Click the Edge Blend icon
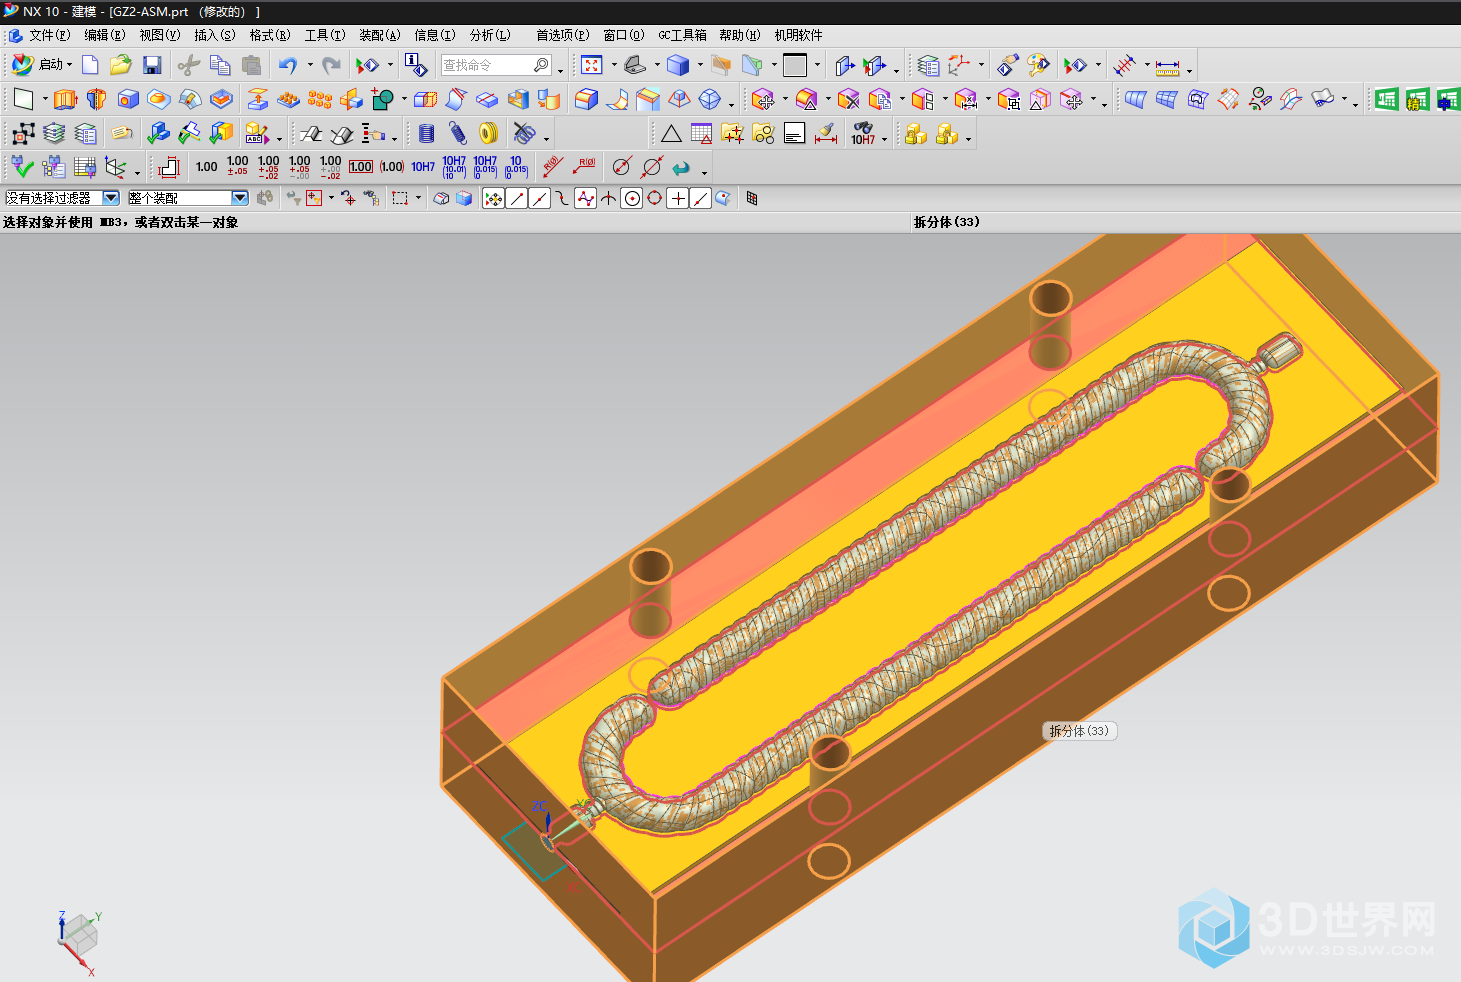1461x982 pixels. (586, 99)
